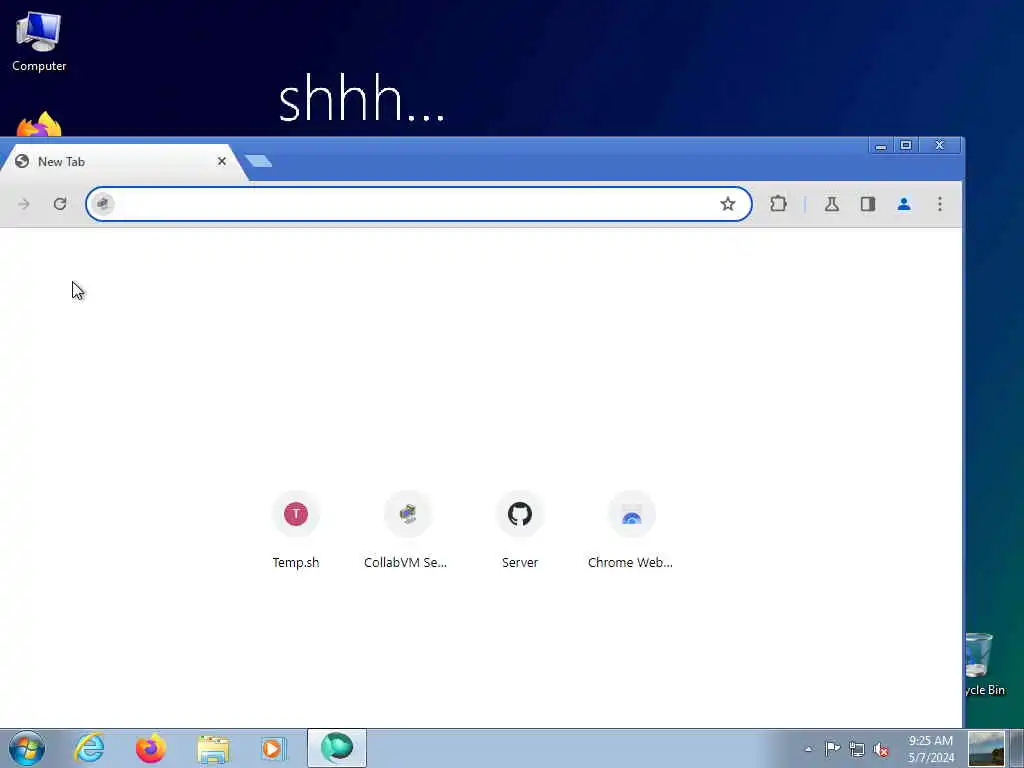Open the user profile avatar menu
This screenshot has height=768, width=1024.
[x=904, y=204]
